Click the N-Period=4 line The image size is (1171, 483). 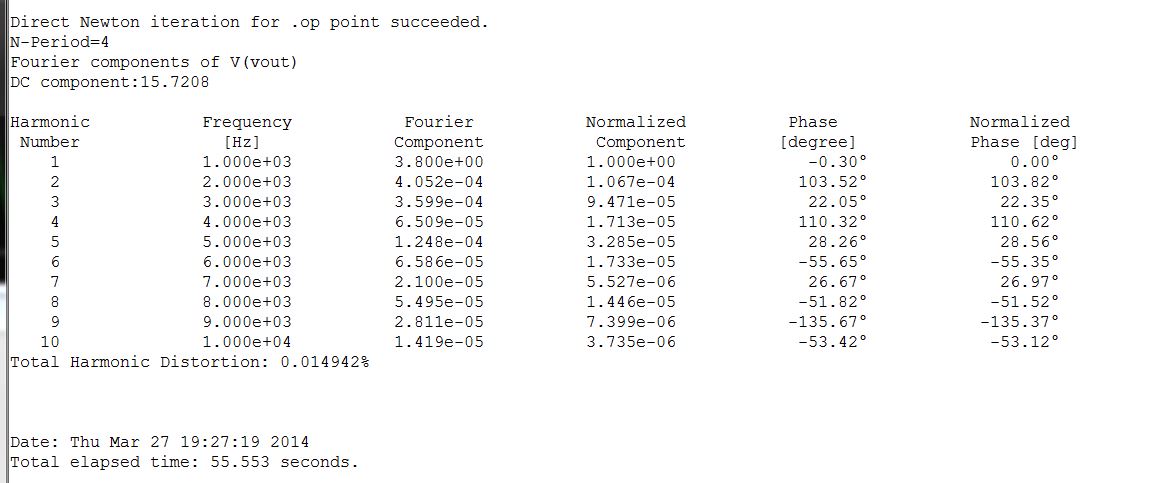(60, 42)
